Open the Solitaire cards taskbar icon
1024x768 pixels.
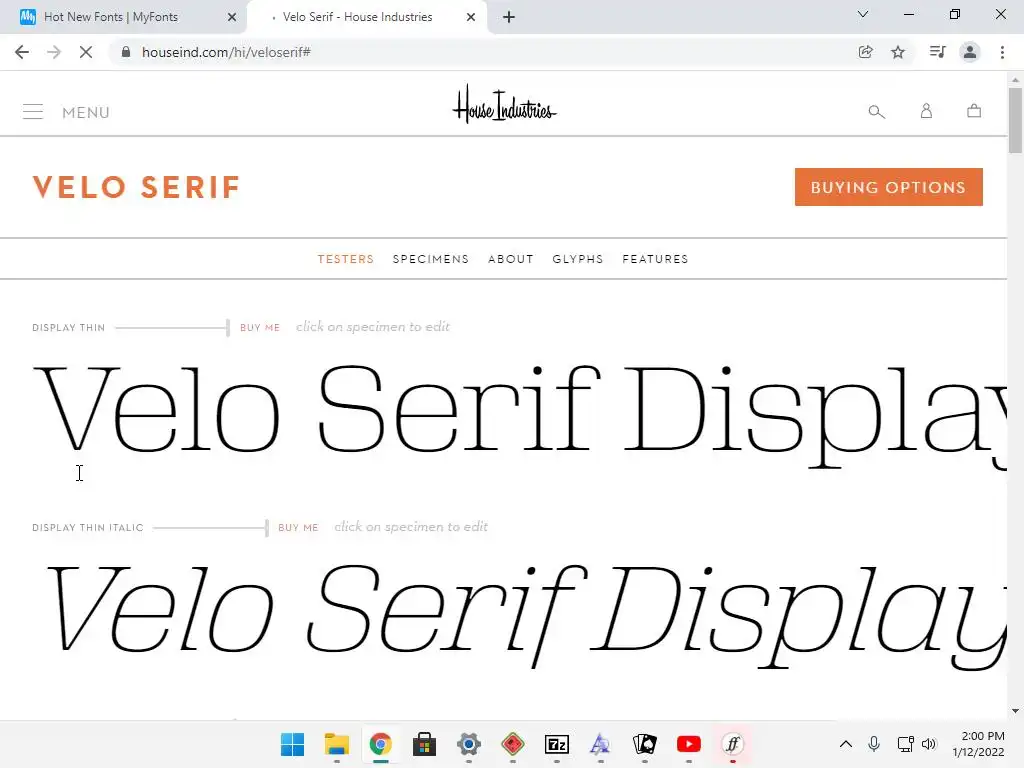(645, 744)
